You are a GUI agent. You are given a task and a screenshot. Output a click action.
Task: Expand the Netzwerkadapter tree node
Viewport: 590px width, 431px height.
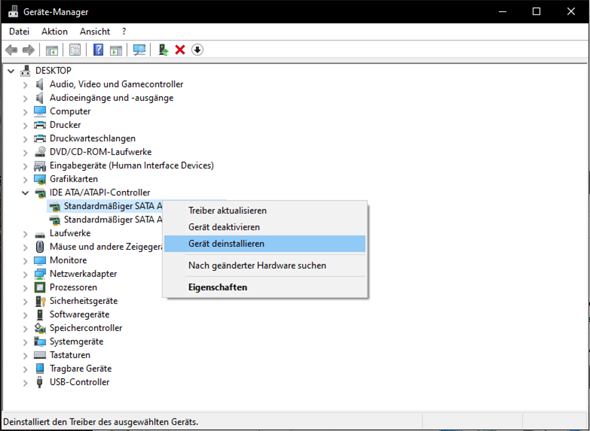(25, 274)
